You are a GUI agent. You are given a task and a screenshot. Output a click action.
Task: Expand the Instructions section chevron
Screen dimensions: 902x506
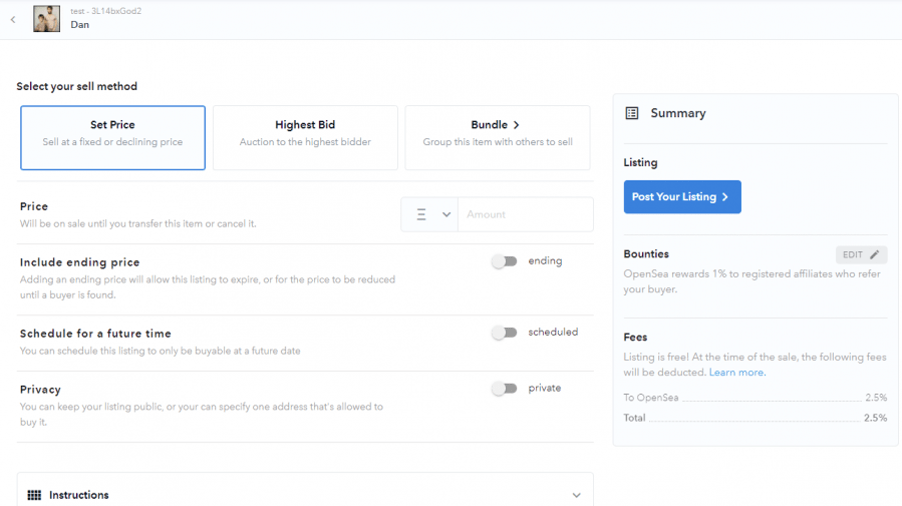coord(576,495)
